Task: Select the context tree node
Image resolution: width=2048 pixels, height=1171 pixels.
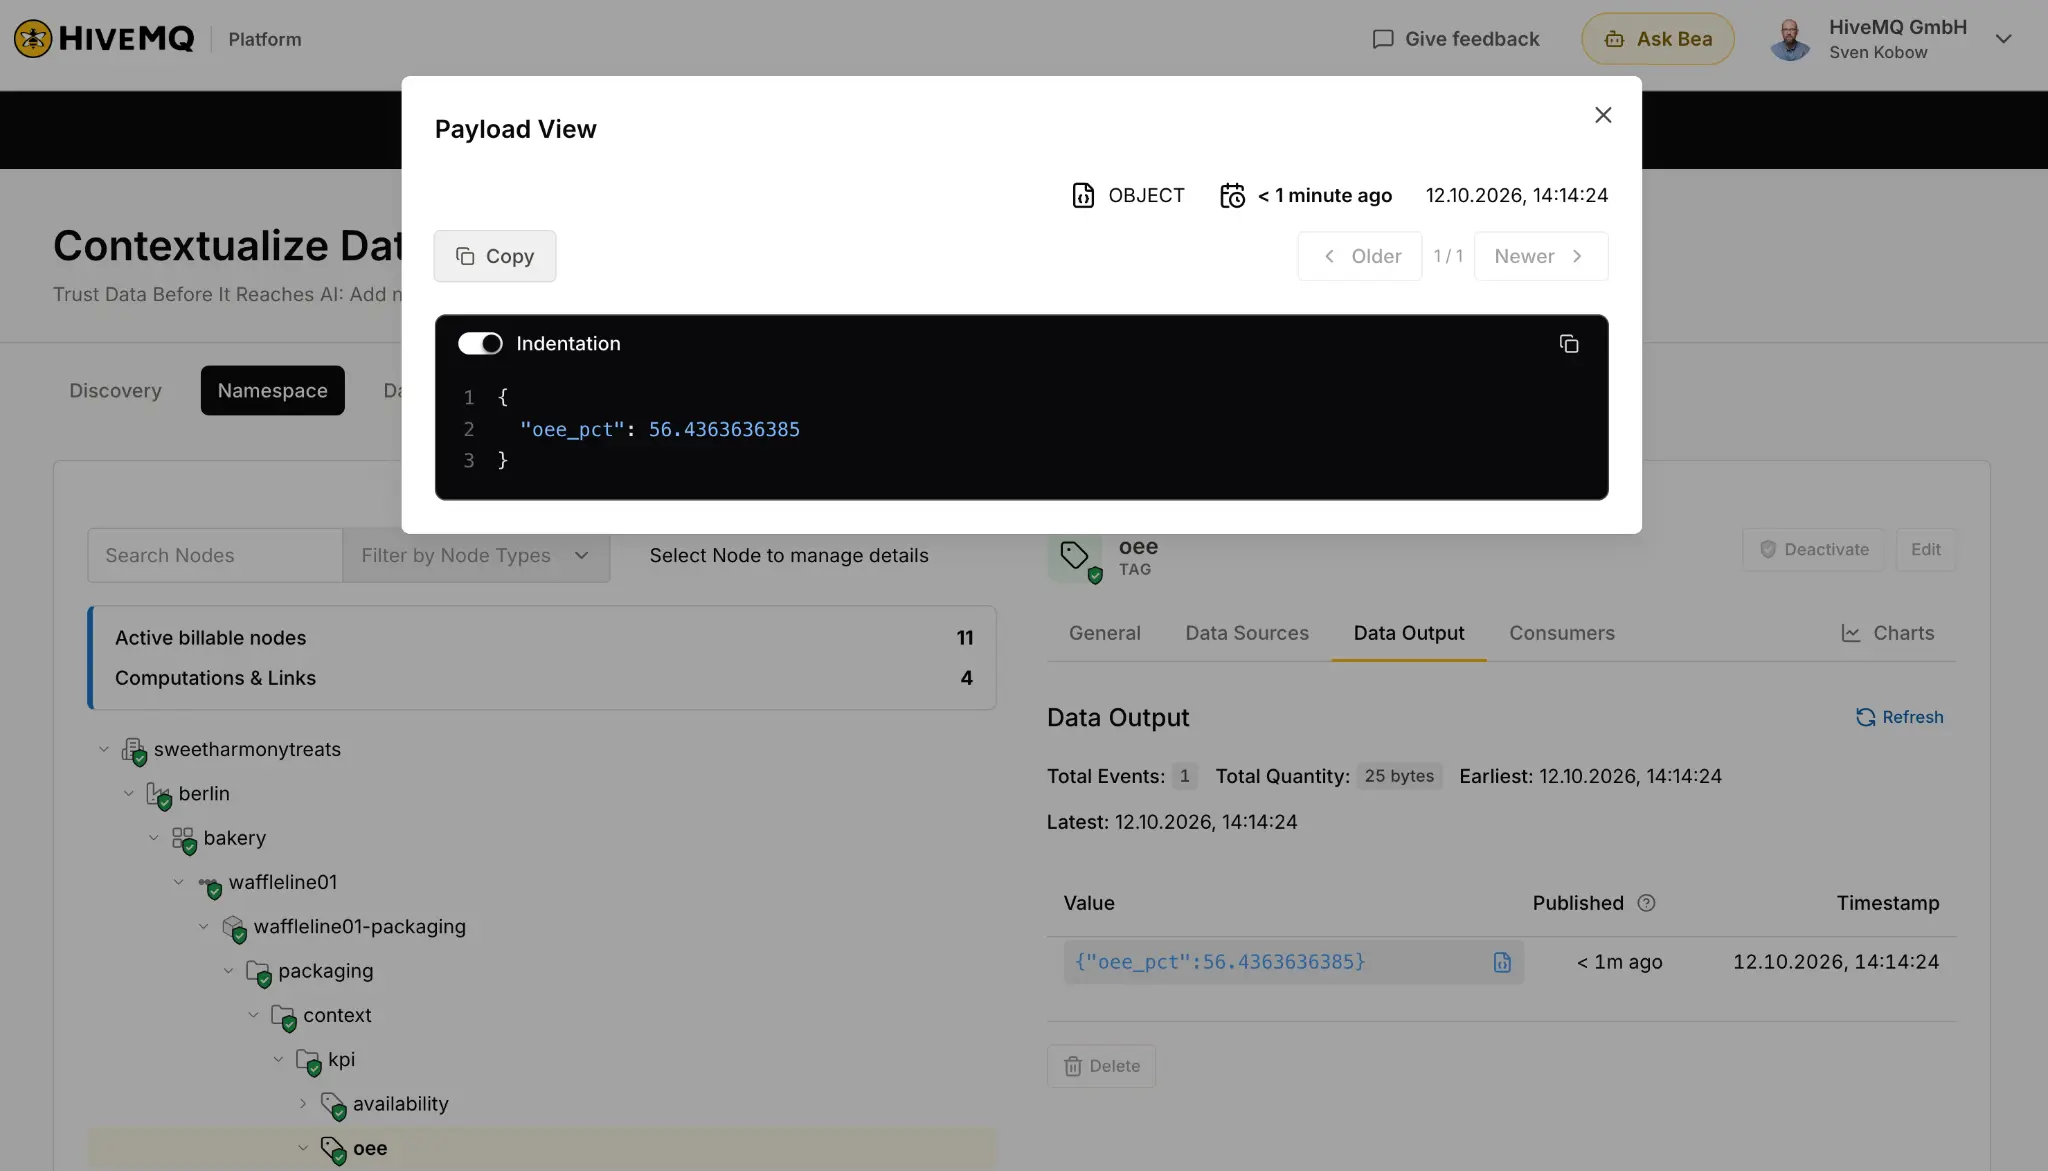Action: coord(337,1015)
